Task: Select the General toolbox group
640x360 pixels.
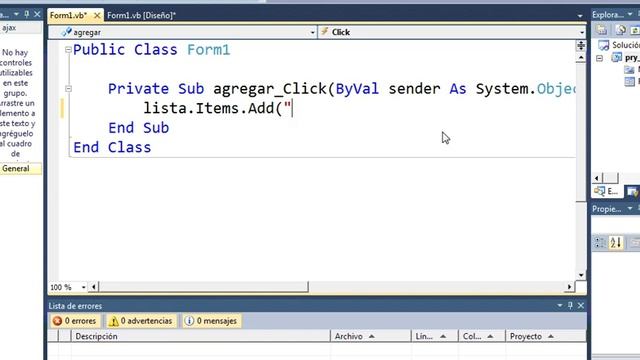Action: 20,169
